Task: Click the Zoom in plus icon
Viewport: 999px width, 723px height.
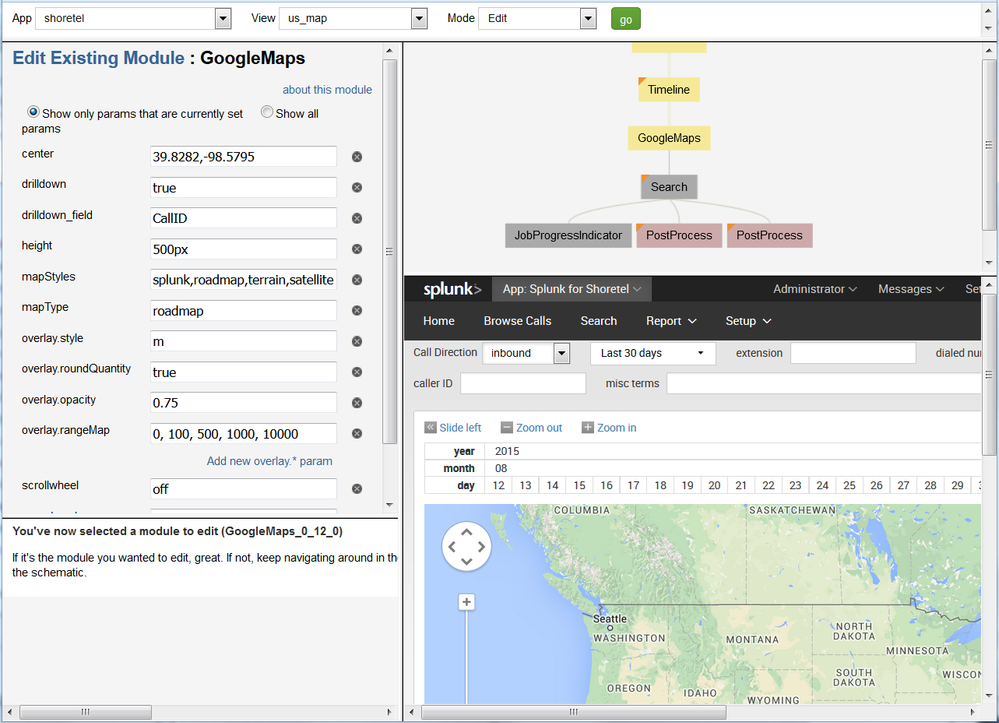Action: pyautogui.click(x=587, y=427)
